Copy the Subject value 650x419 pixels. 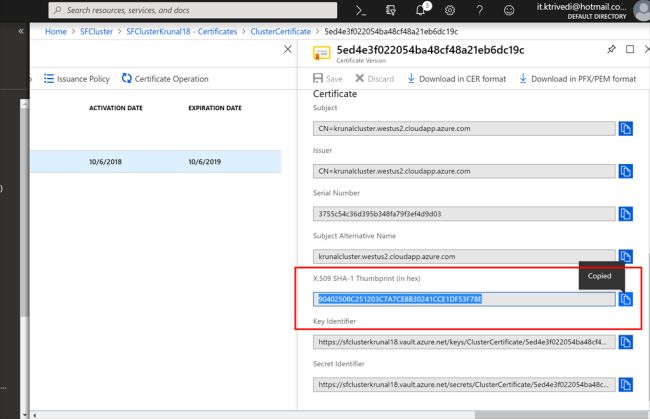click(x=626, y=128)
